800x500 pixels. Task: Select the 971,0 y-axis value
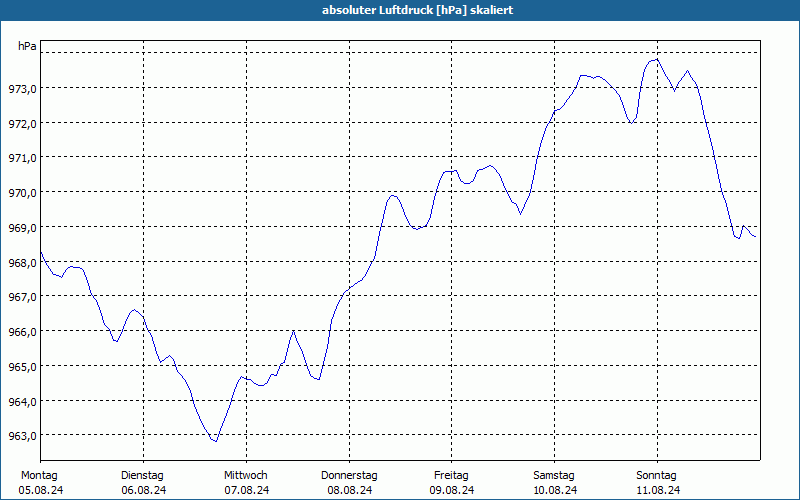(x=22, y=159)
